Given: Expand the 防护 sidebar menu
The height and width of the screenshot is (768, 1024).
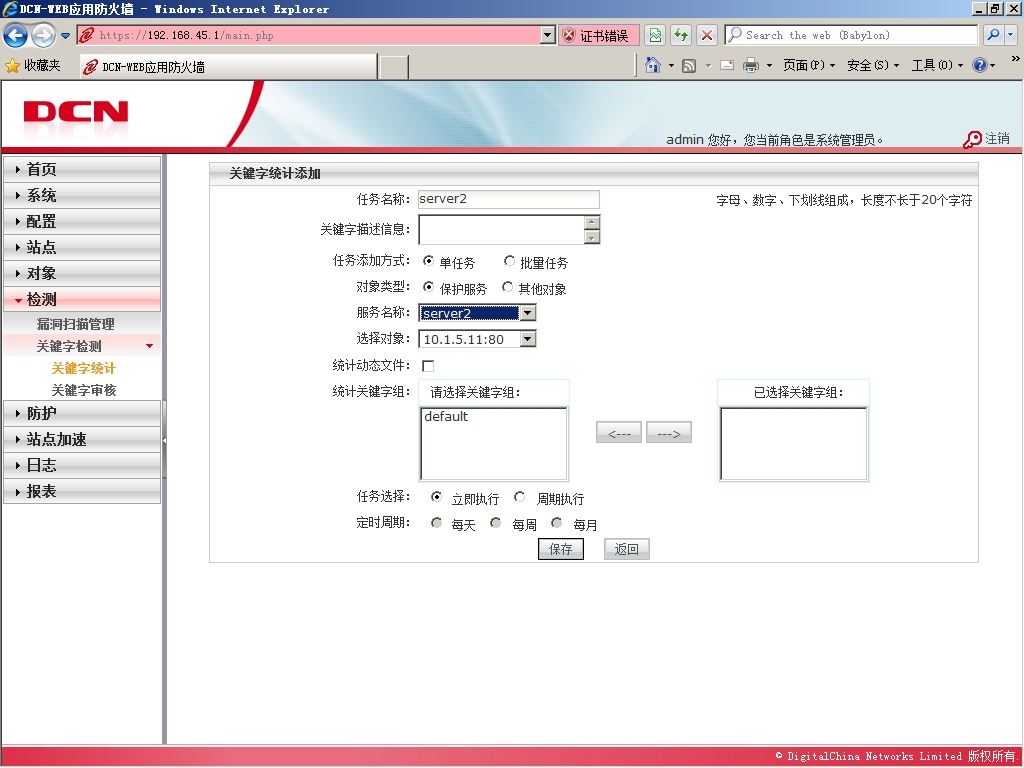Looking at the screenshot, I should point(82,413).
